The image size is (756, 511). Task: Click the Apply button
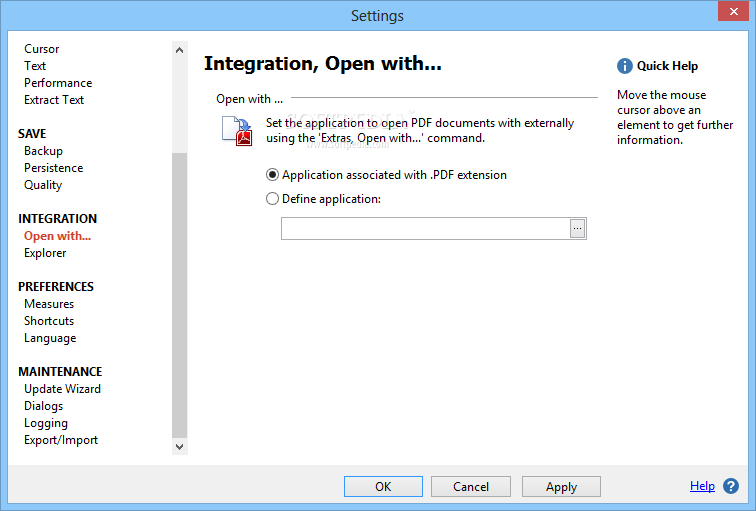tap(561, 487)
